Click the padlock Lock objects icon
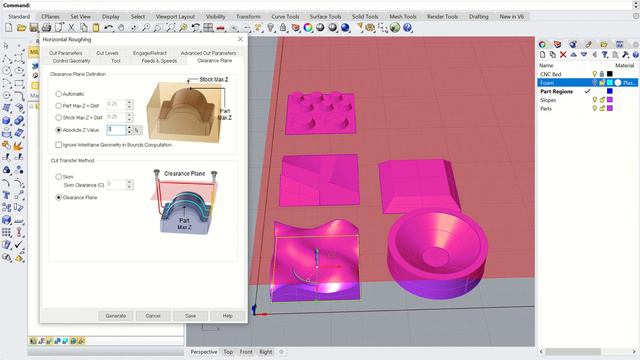The width and height of the screenshot is (640, 360). pos(283,27)
